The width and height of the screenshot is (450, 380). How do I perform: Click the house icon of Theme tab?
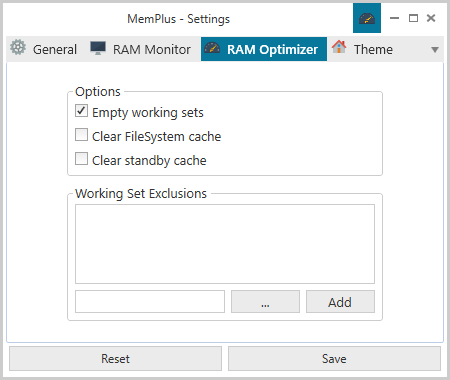click(339, 47)
